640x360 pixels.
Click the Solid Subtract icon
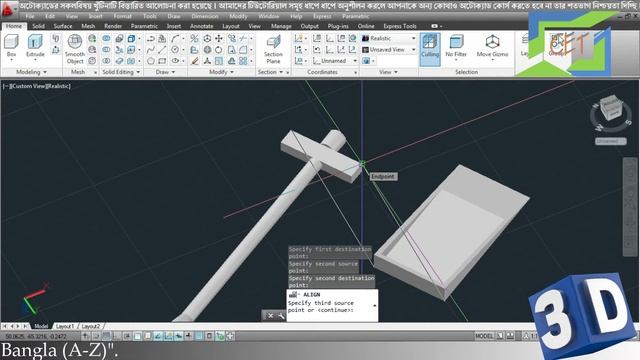tap(106, 50)
